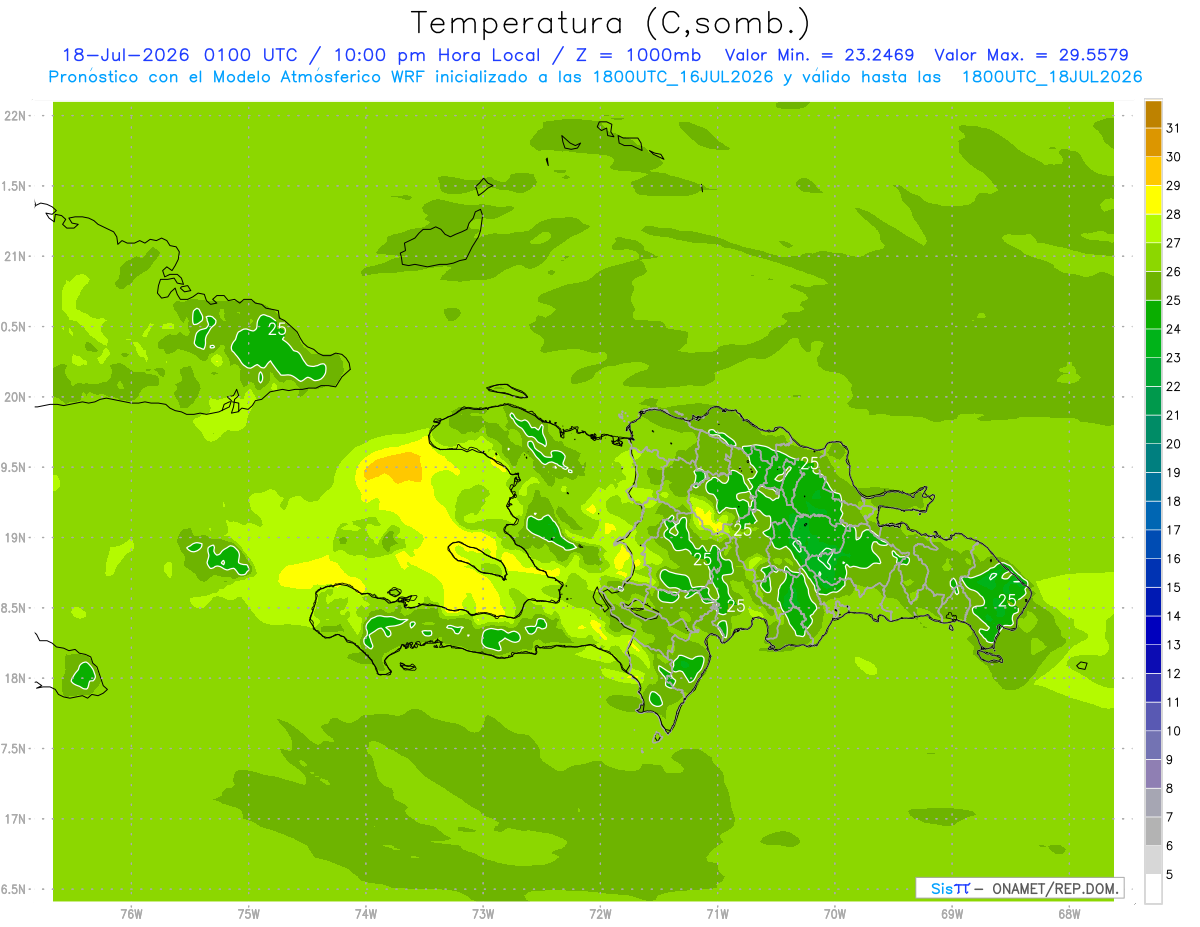Click legend value 15

pyautogui.click(x=1174, y=588)
